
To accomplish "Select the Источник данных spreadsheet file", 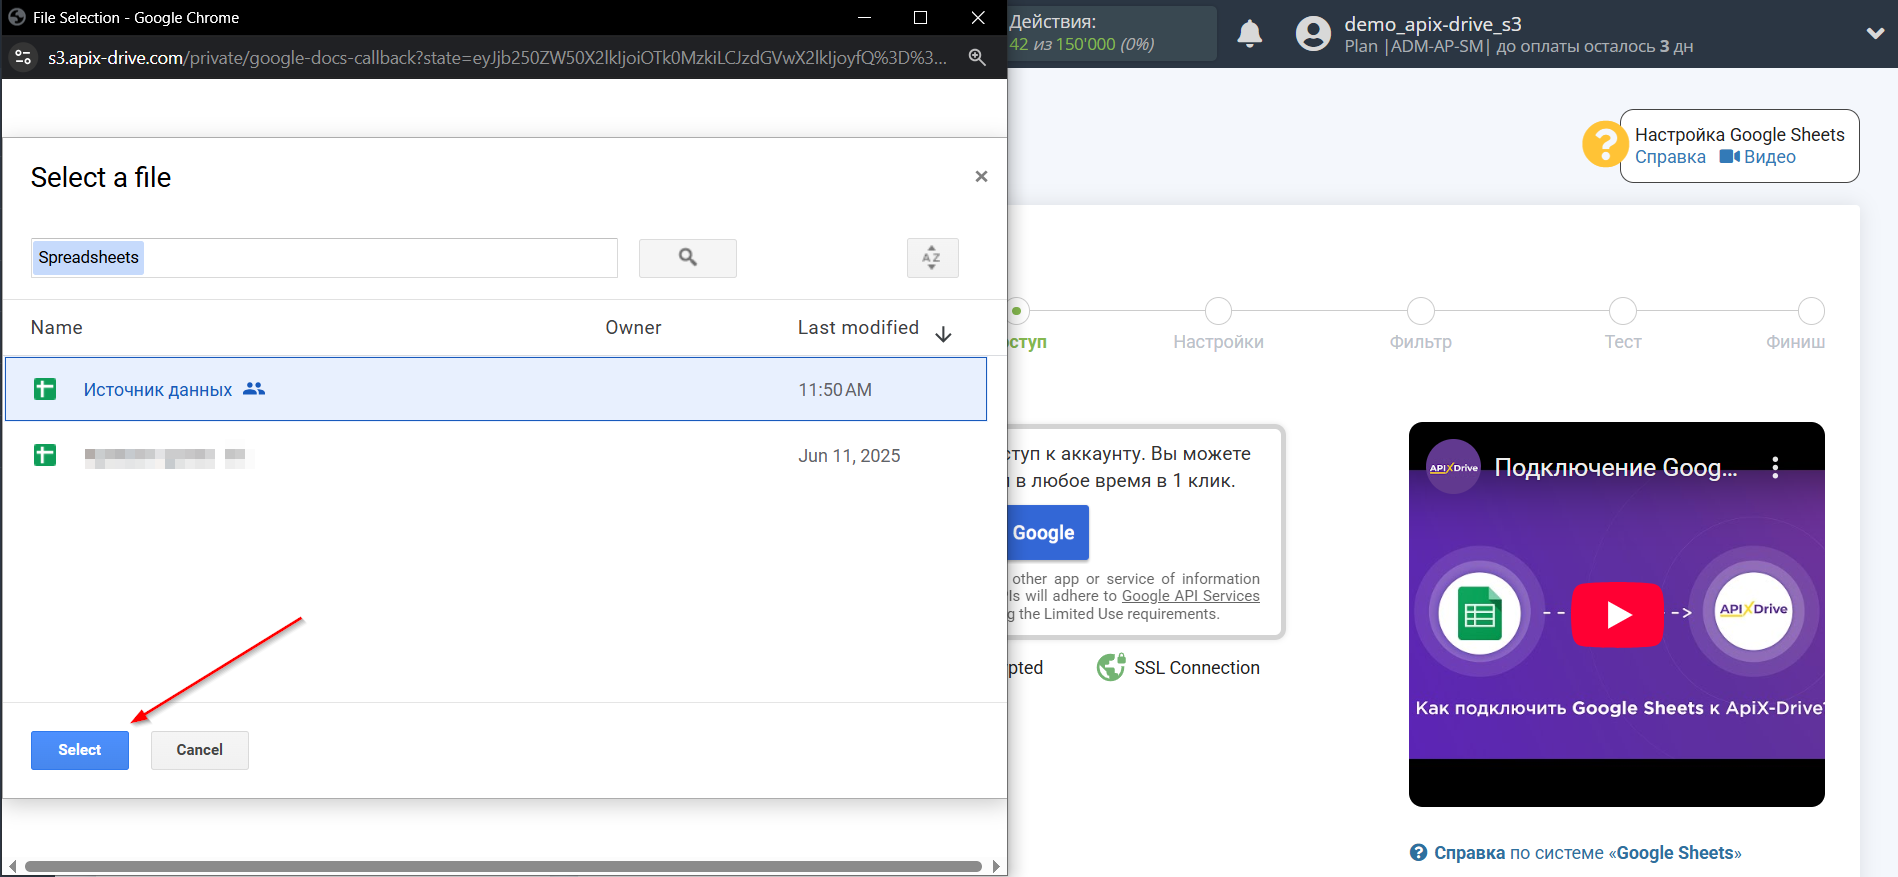I will pyautogui.click(x=496, y=389).
